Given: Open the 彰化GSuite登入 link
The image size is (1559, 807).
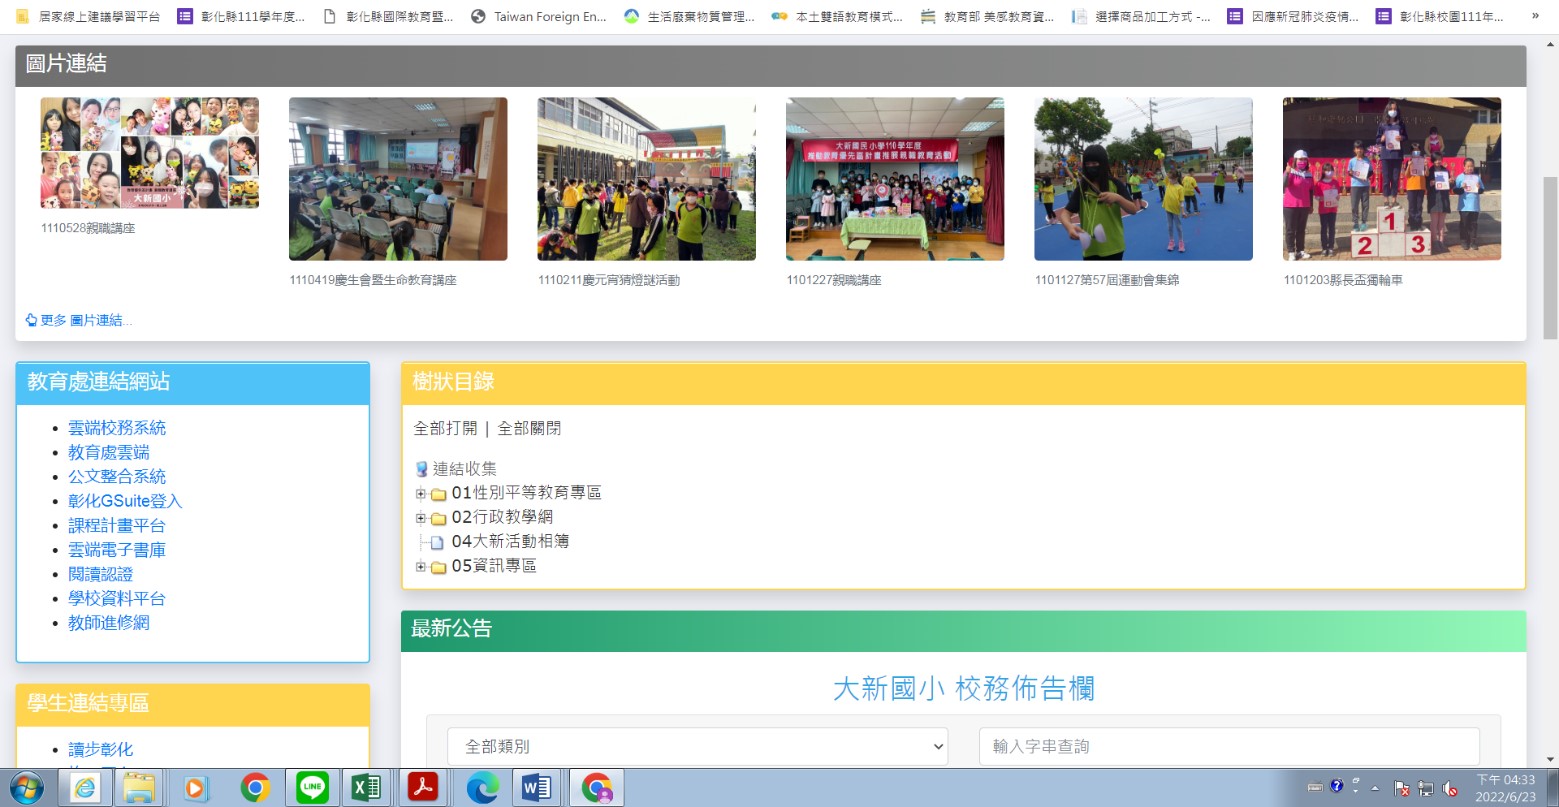Looking at the screenshot, I should point(125,501).
